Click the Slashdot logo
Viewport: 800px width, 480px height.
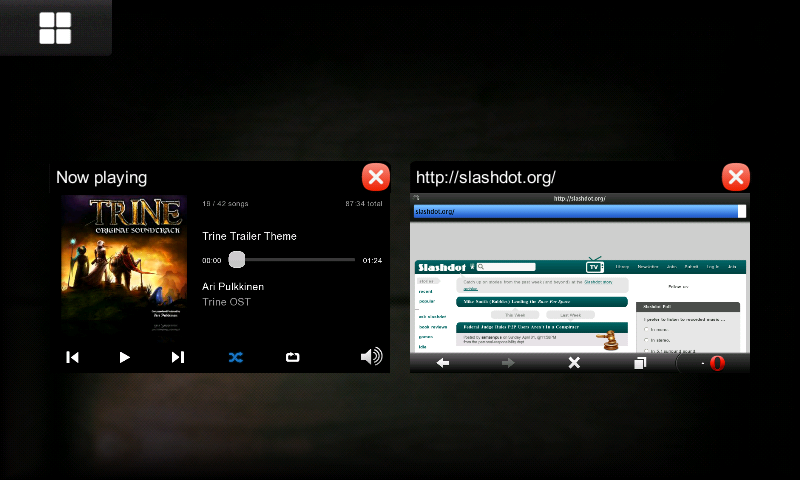(x=442, y=267)
